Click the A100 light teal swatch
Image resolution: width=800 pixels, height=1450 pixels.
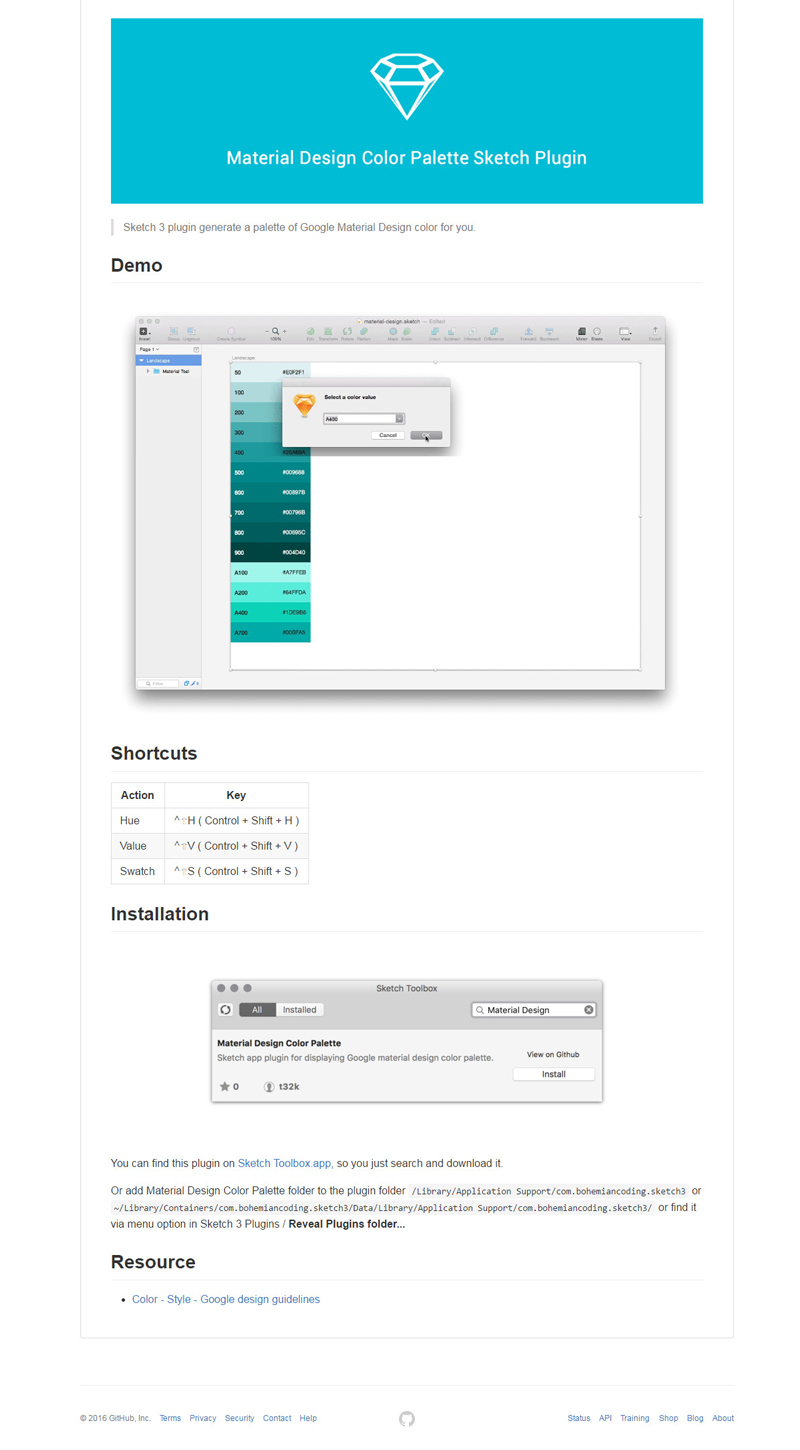point(270,572)
